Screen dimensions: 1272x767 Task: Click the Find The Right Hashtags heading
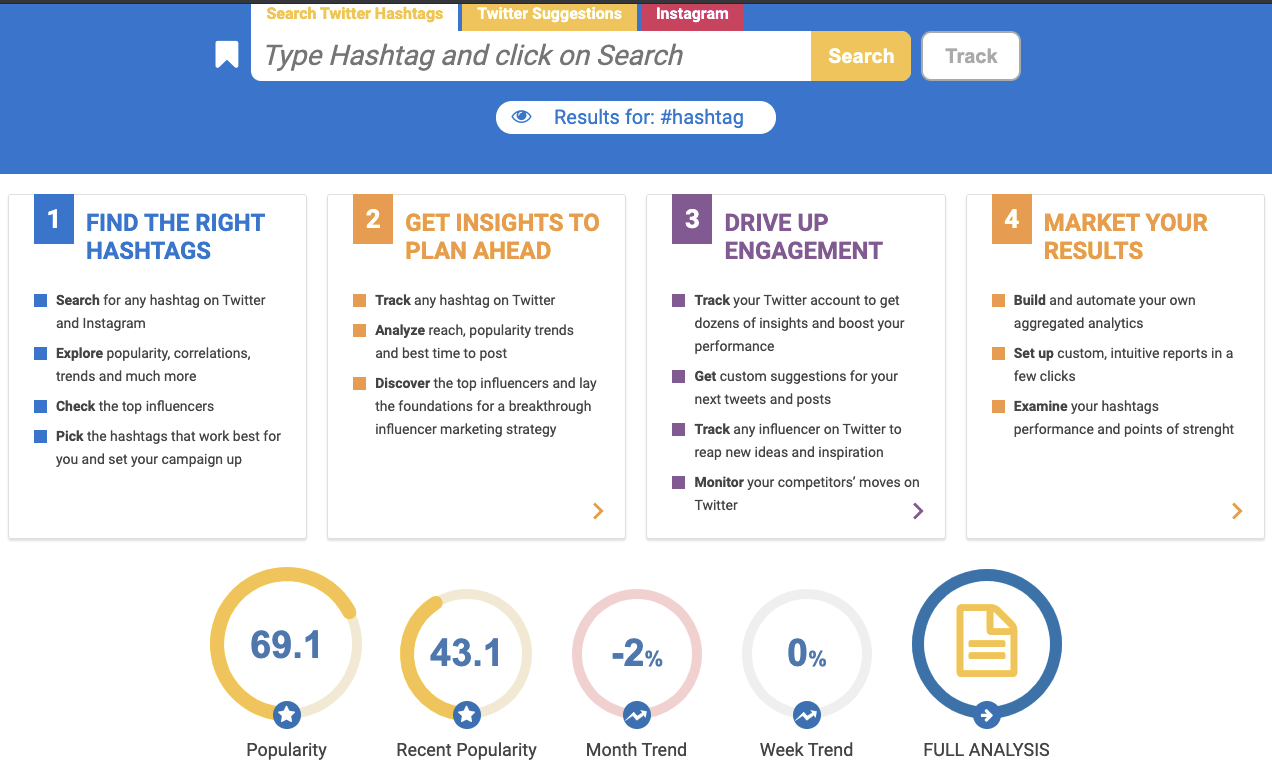pos(175,236)
